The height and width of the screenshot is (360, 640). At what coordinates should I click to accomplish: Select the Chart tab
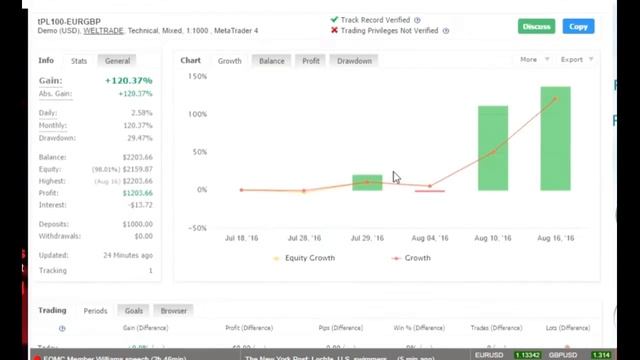191,60
